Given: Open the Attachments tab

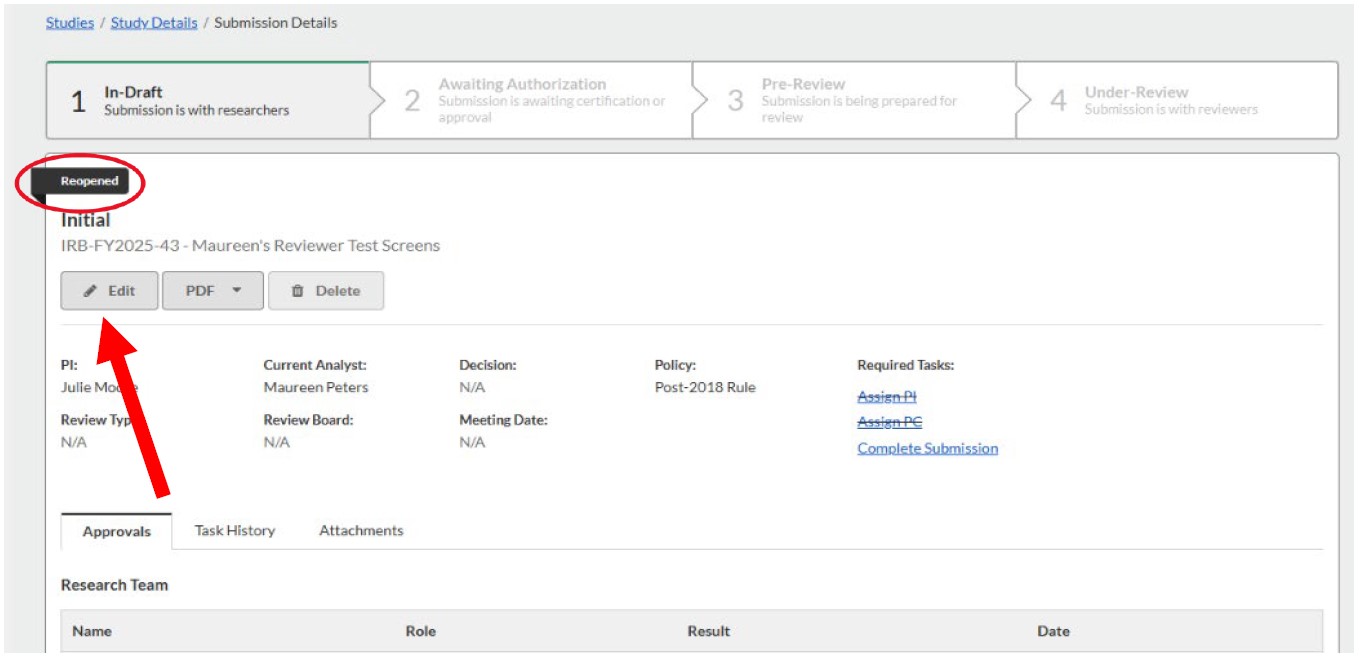Looking at the screenshot, I should 361,531.
